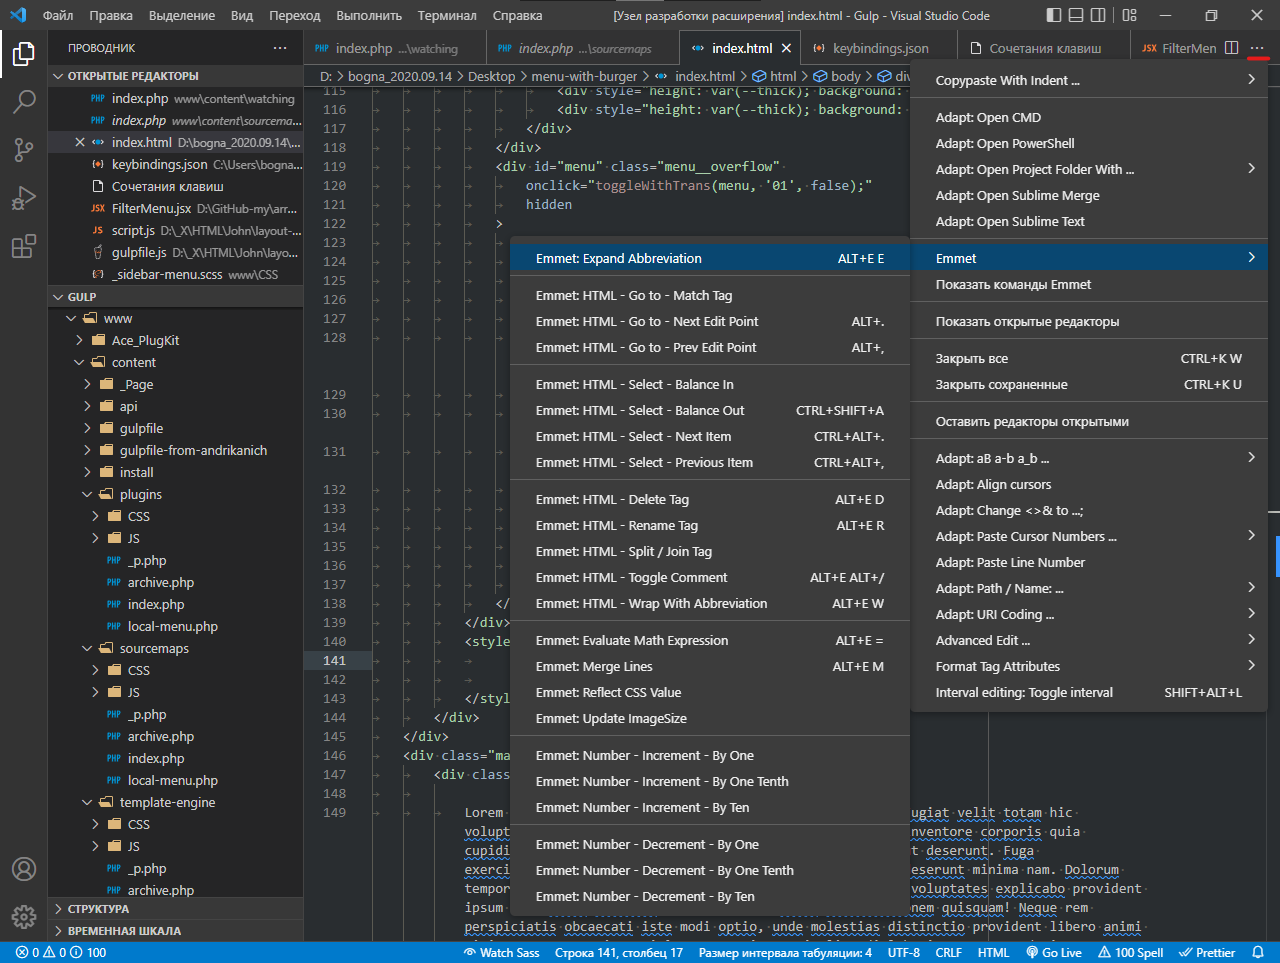Select Emmet HTML Wrap With Abbreviation
The height and width of the screenshot is (963, 1280).
click(x=710, y=604)
